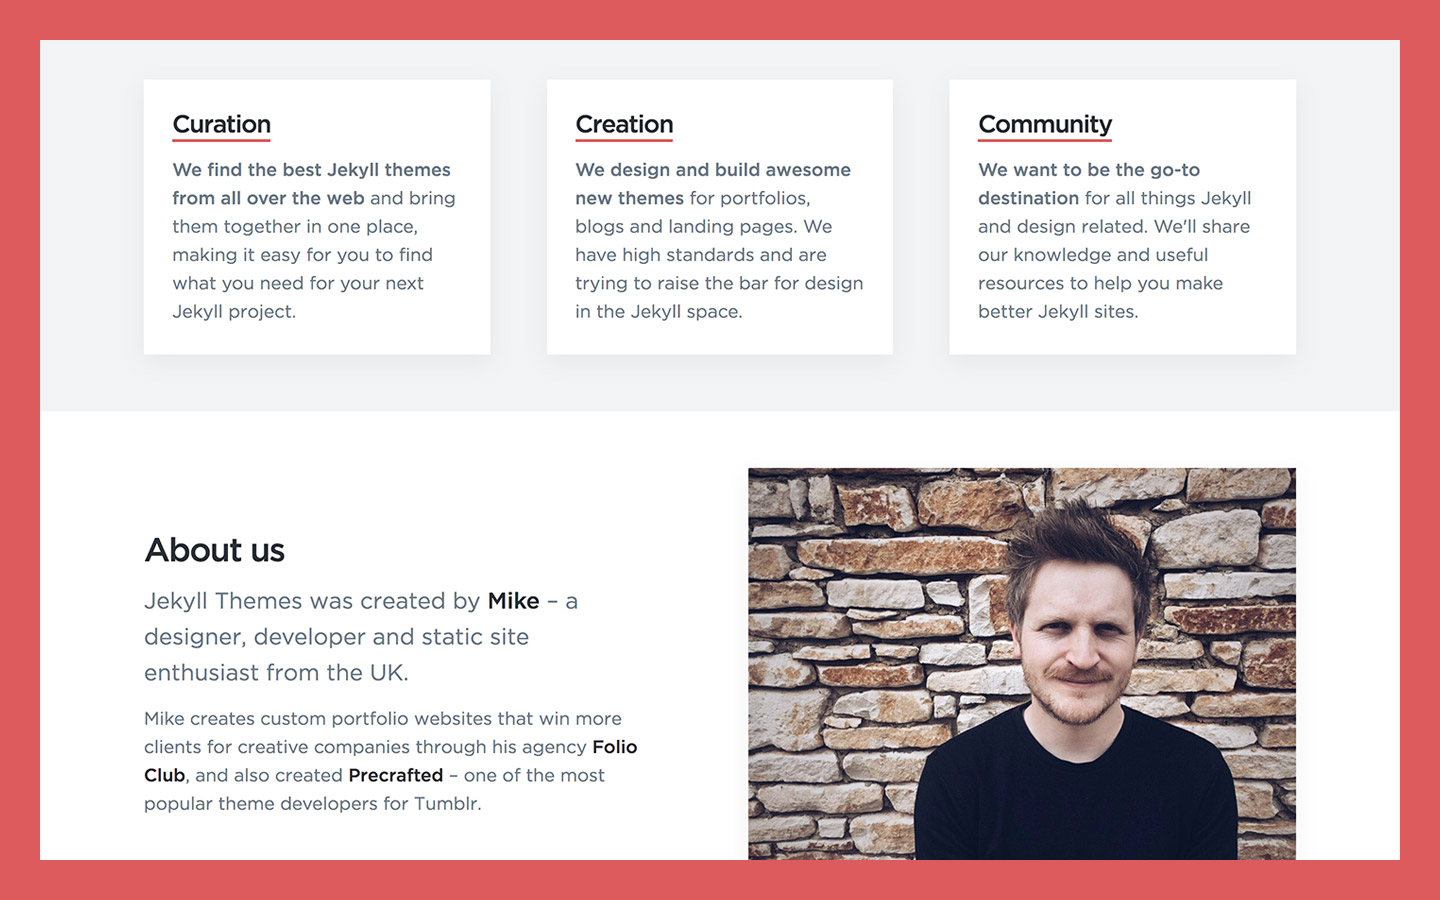
Task: Click the text 'popular theme developers for Tumblr.'
Action: tap(312, 804)
